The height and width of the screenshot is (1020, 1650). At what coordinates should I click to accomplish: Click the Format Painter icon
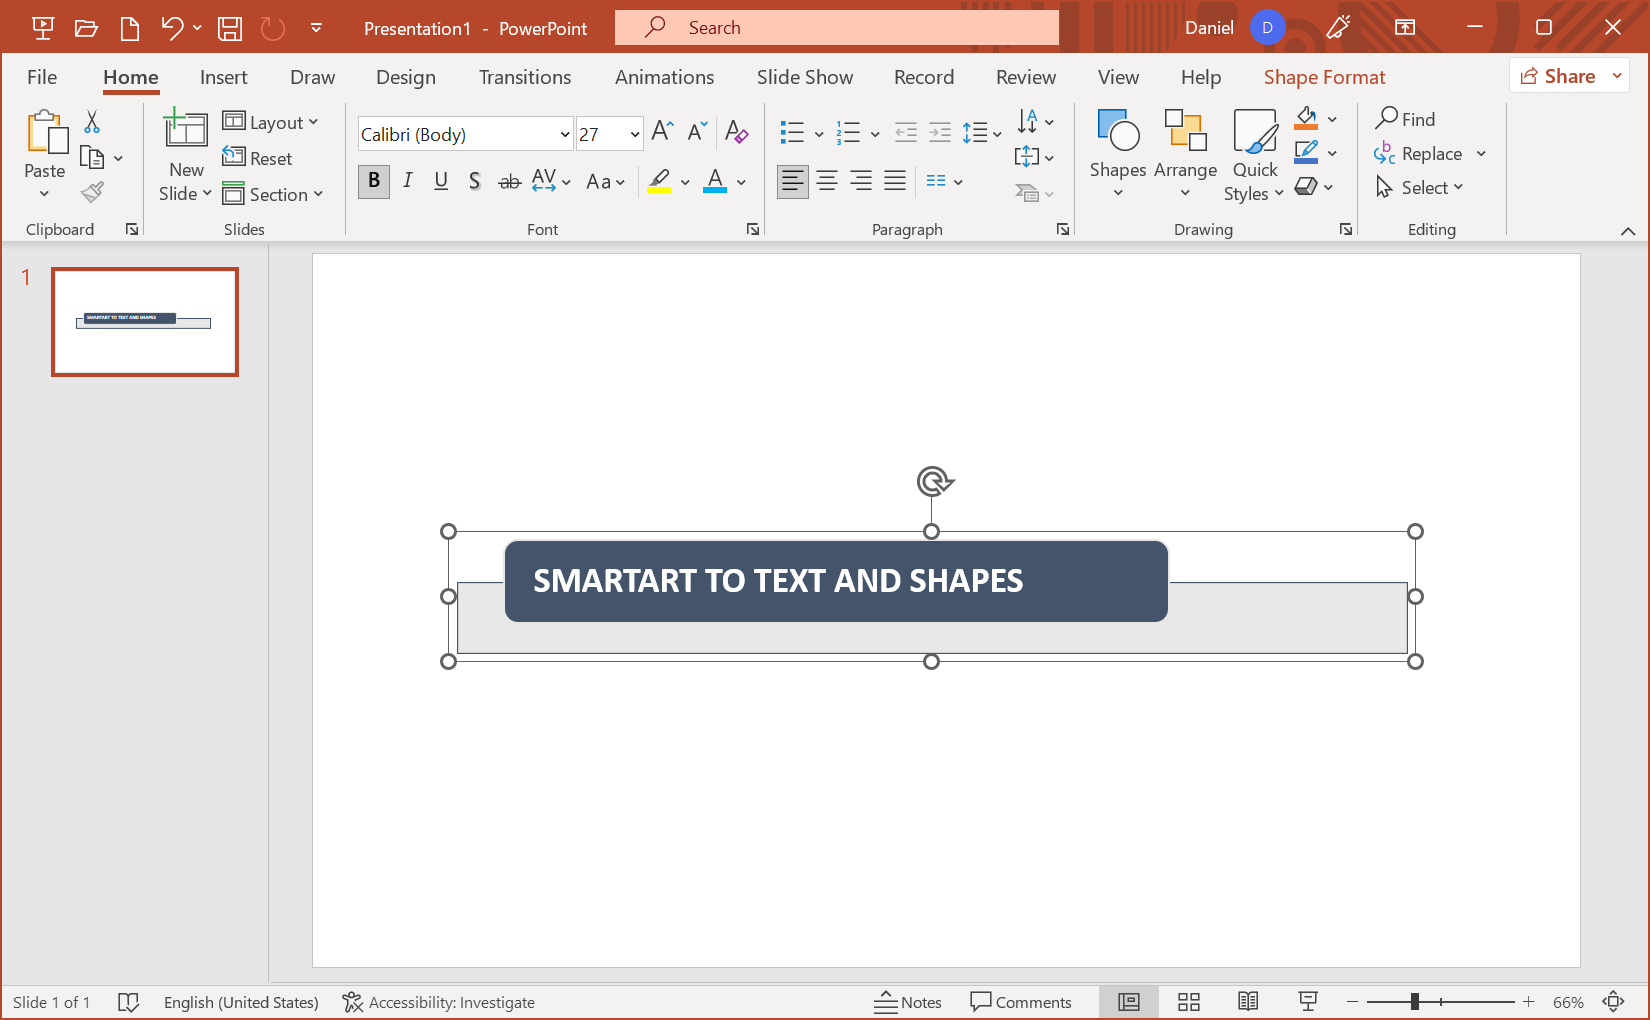(x=91, y=191)
